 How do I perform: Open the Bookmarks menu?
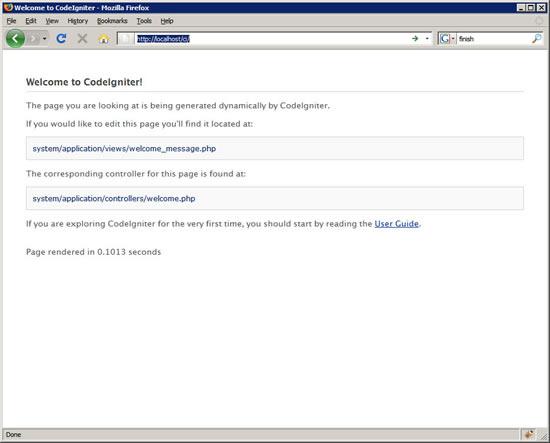(112, 21)
